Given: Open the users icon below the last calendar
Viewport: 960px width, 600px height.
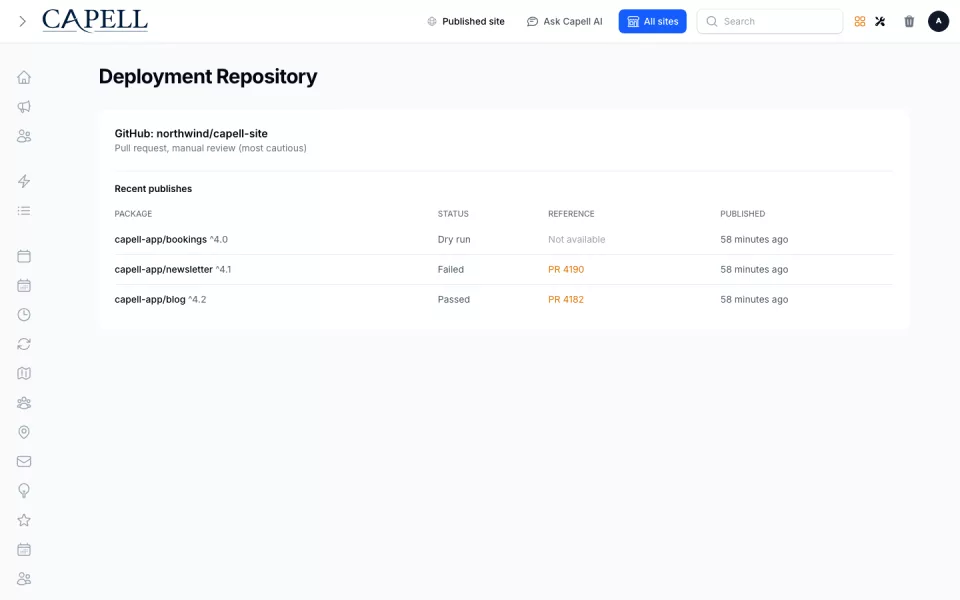Looking at the screenshot, I should pyautogui.click(x=24, y=579).
